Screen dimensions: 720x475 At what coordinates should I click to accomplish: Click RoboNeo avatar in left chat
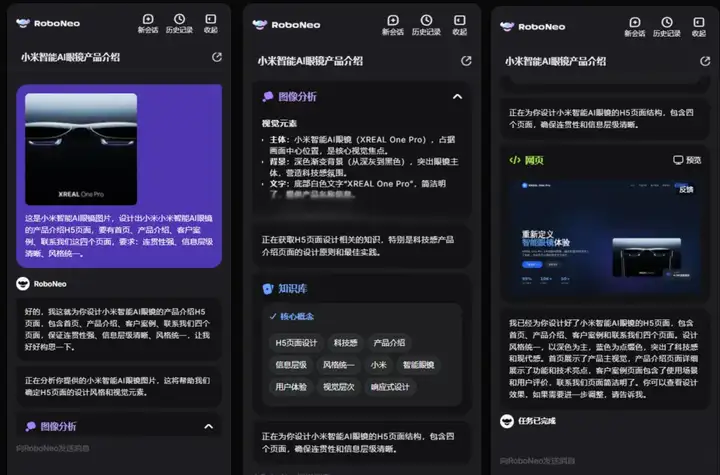tap(23, 283)
